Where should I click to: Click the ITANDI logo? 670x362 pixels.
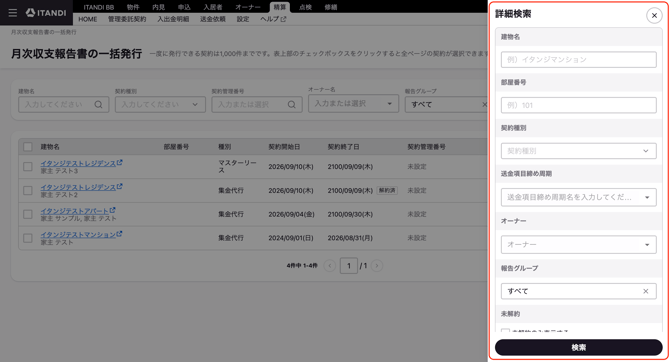pos(46,13)
